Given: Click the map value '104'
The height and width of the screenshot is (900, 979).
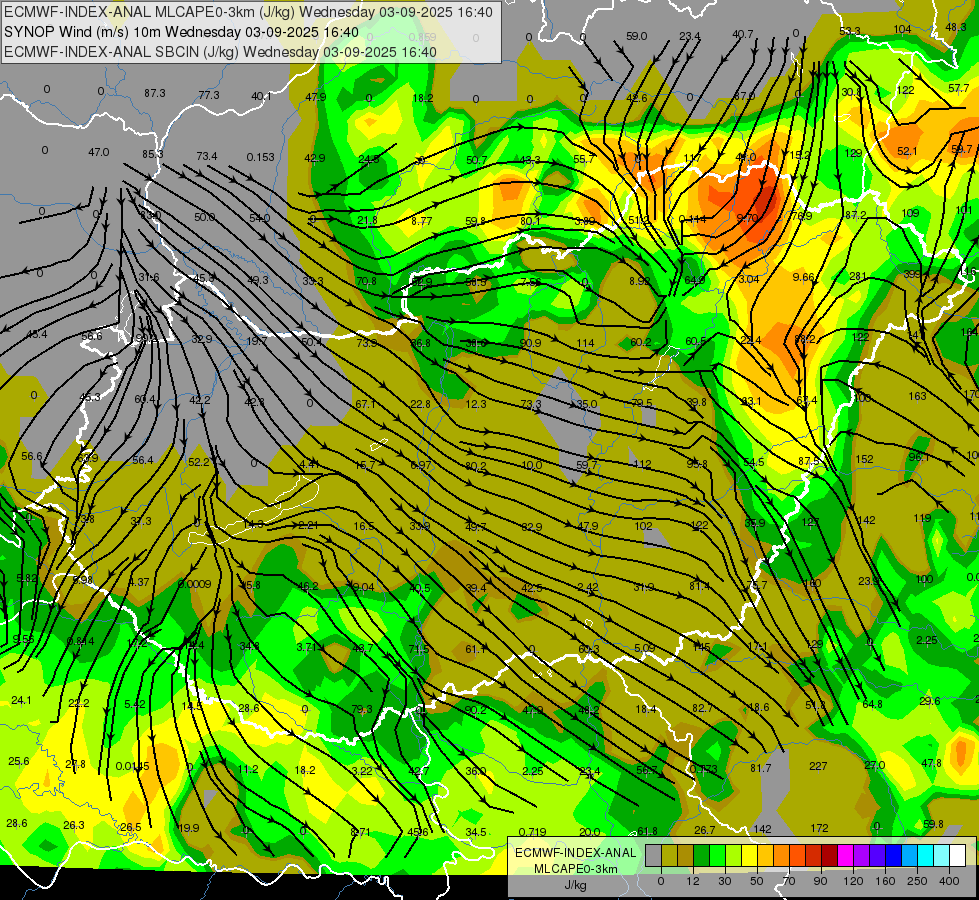Looking at the screenshot, I should [x=902, y=29].
